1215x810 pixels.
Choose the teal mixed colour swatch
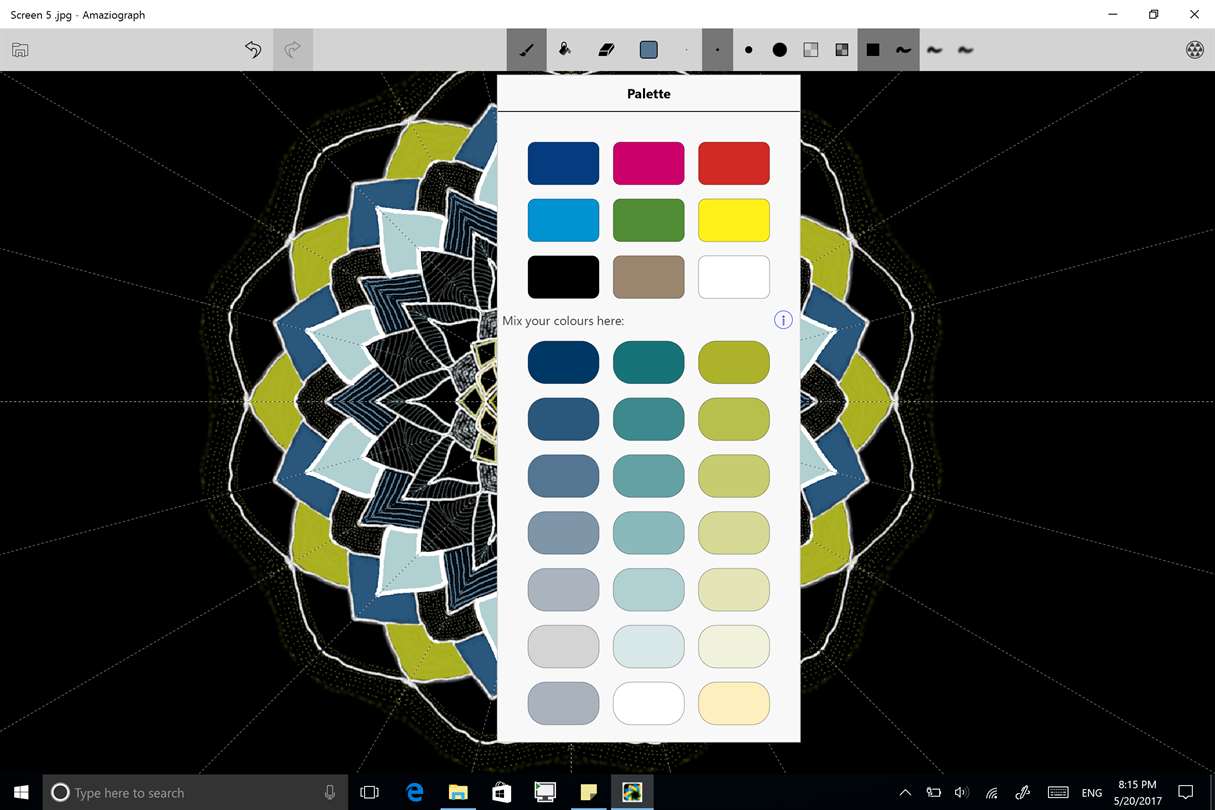pyautogui.click(x=649, y=362)
